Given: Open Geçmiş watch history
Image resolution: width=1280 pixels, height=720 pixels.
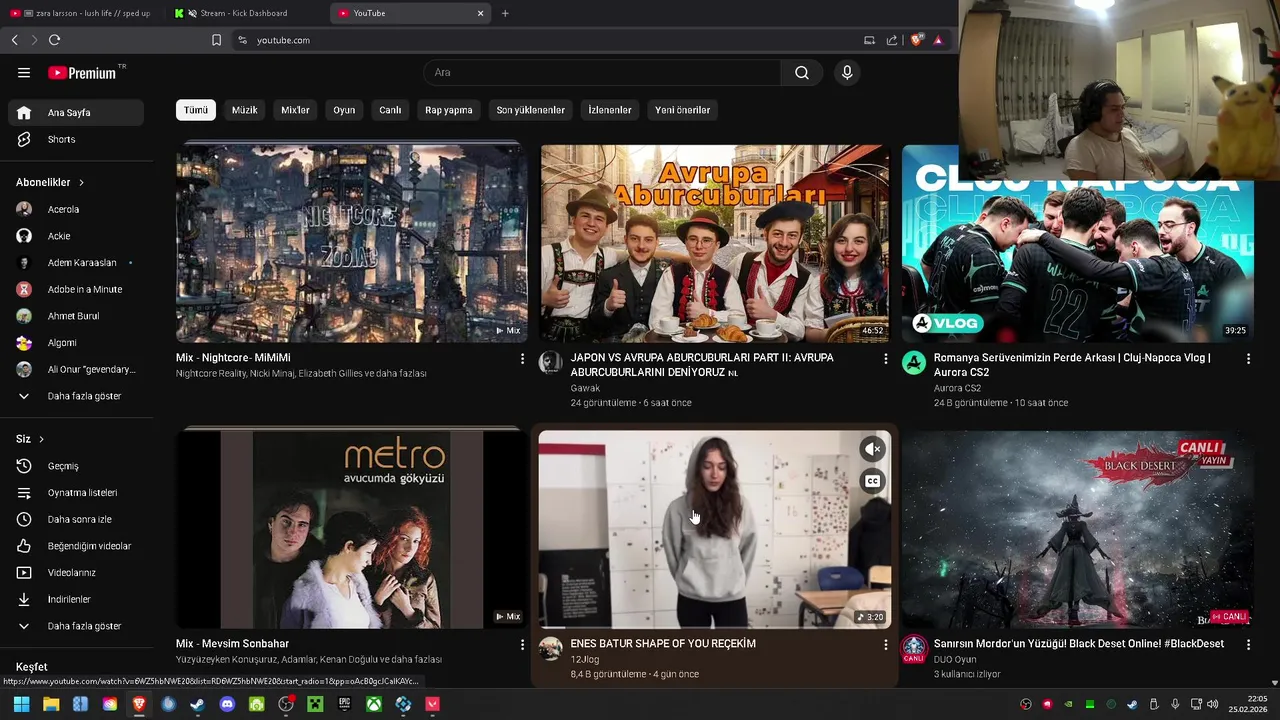Looking at the screenshot, I should pyautogui.click(x=76, y=466).
